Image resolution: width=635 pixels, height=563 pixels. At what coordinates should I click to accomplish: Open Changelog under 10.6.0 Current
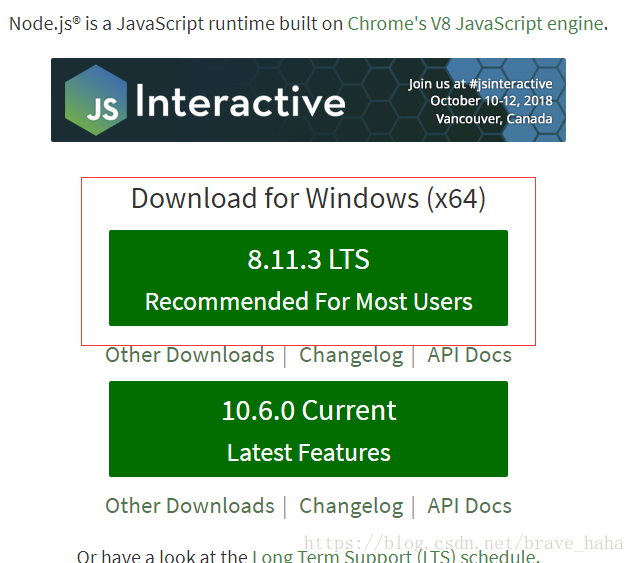click(351, 507)
